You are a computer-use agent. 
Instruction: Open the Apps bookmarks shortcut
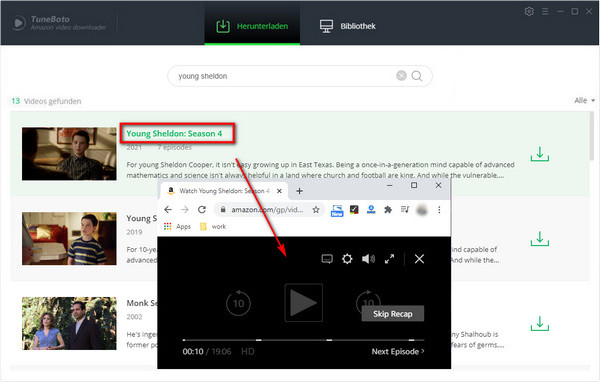point(177,227)
